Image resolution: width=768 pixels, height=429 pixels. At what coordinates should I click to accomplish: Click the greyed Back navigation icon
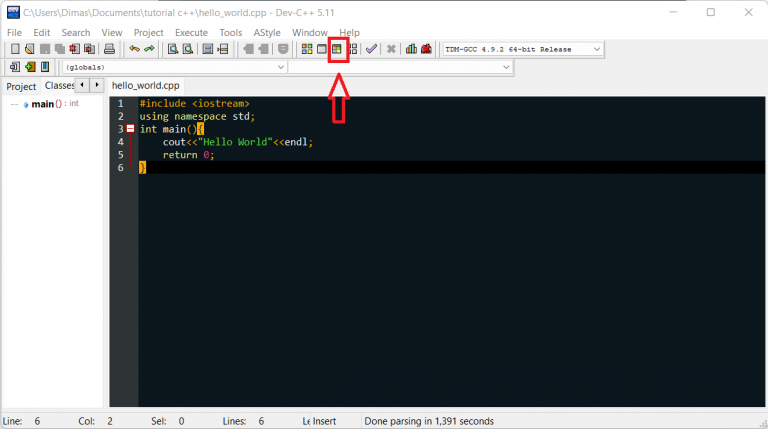coord(248,49)
